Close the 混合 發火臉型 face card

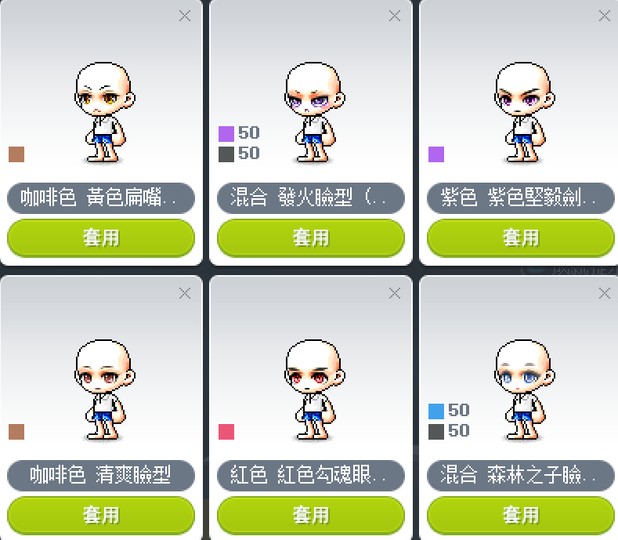click(394, 16)
